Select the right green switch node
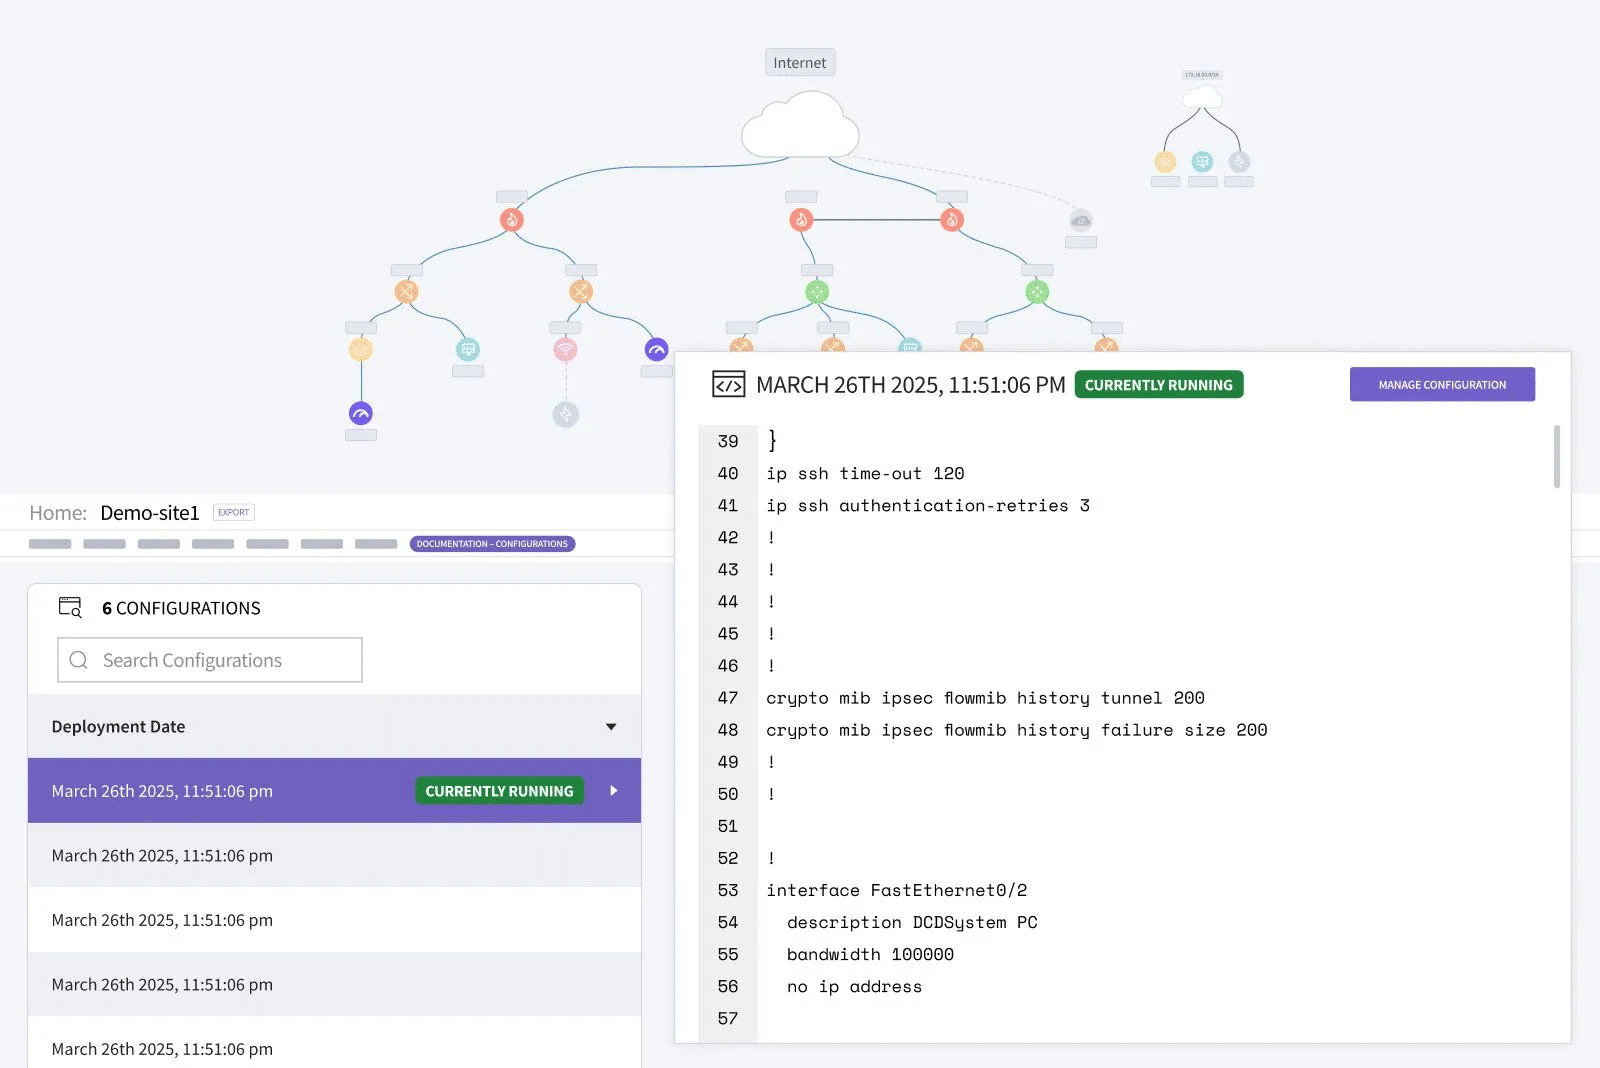Viewport: 1600px width, 1068px height. [1037, 292]
